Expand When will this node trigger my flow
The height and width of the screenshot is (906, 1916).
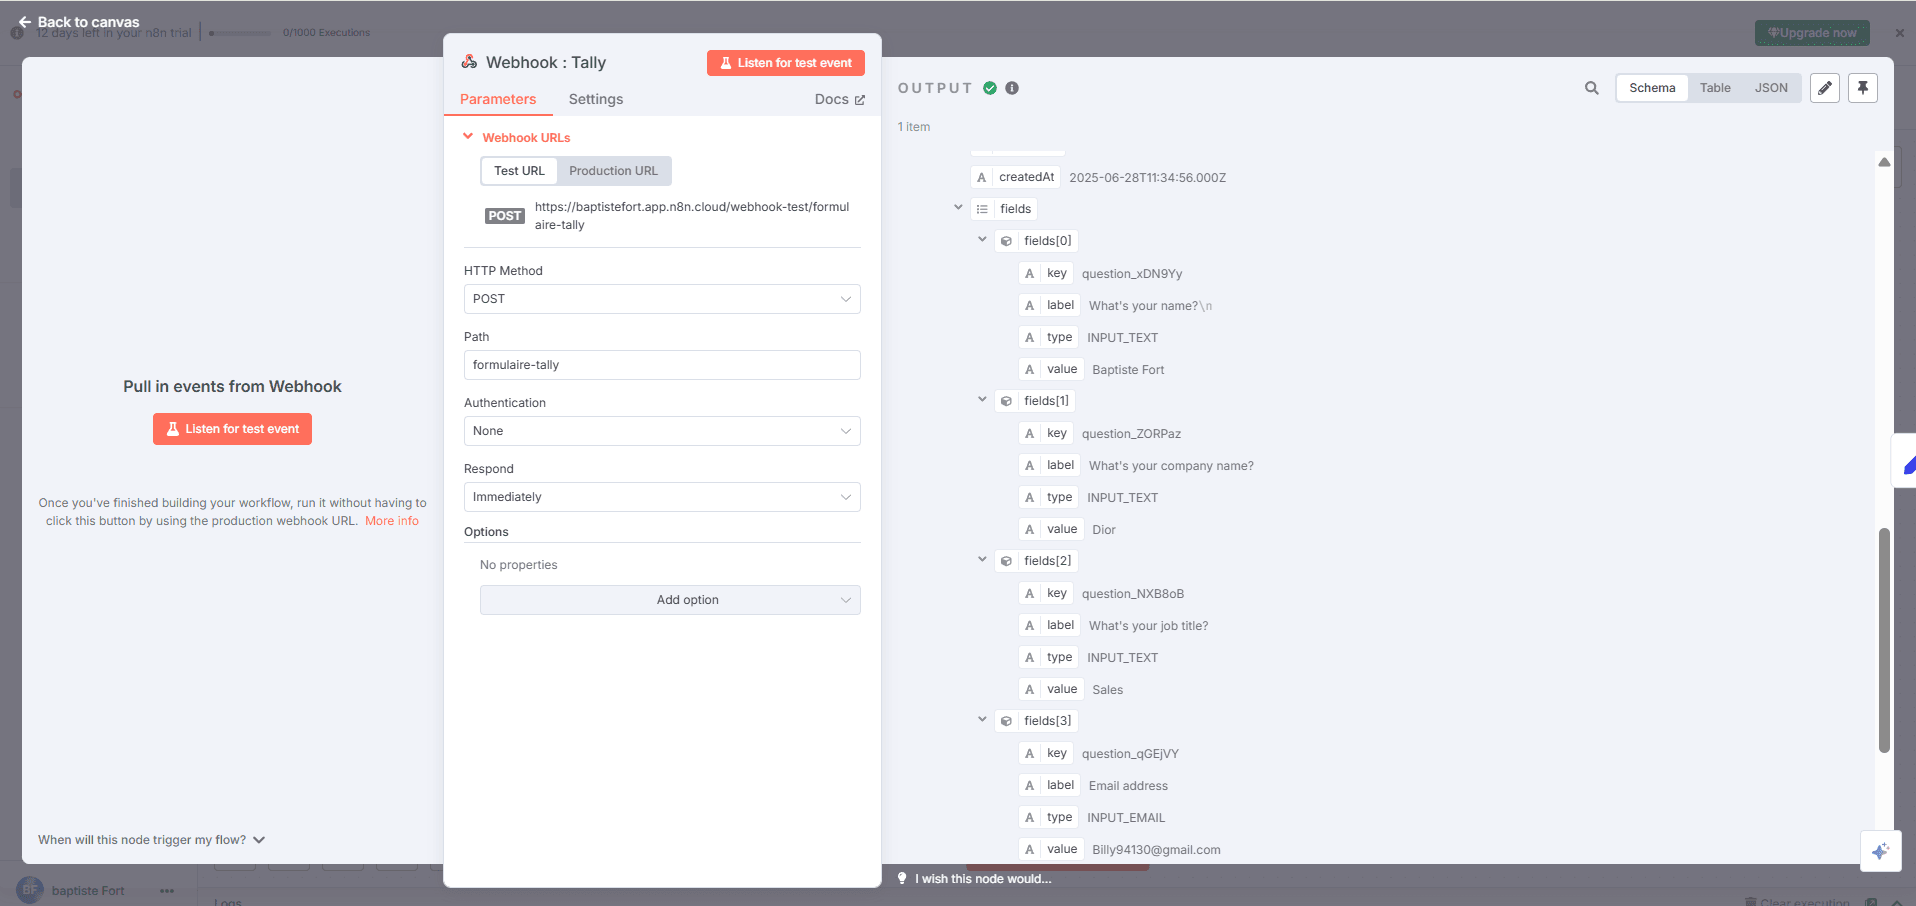pyautogui.click(x=152, y=840)
